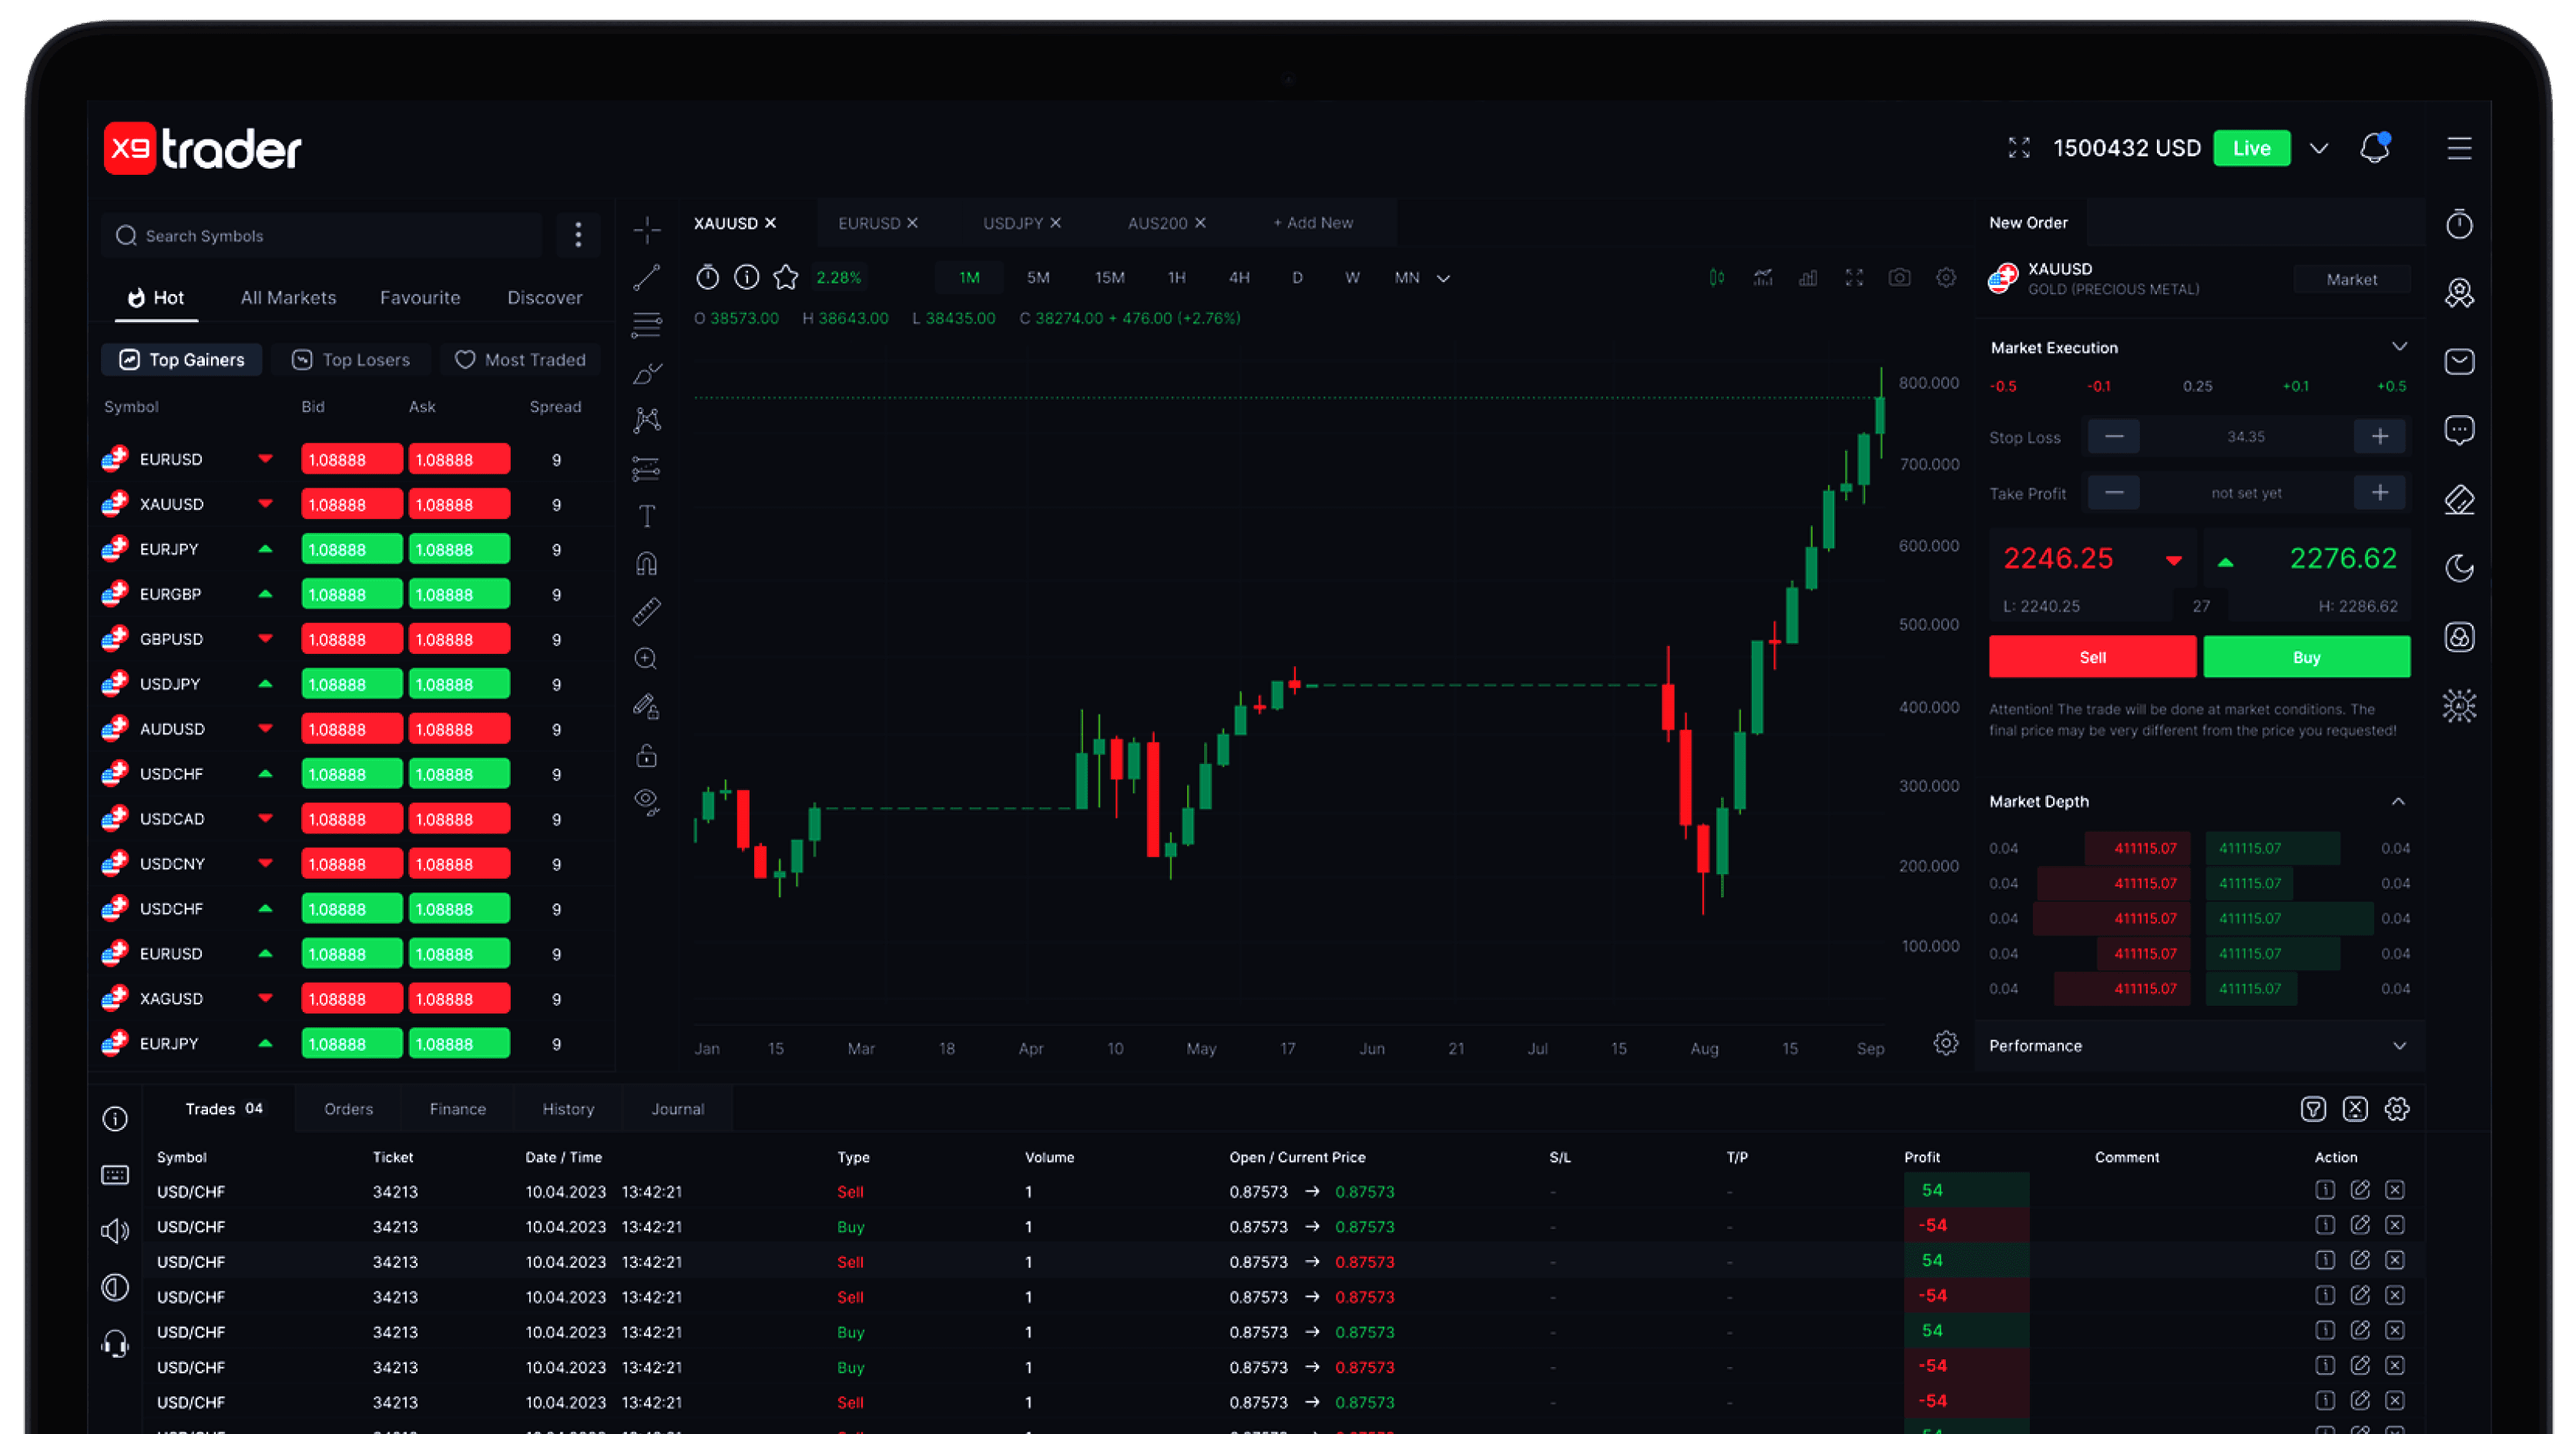Viewport: 2576px width, 1434px height.
Task: Open the notifications bell
Action: click(x=2374, y=148)
